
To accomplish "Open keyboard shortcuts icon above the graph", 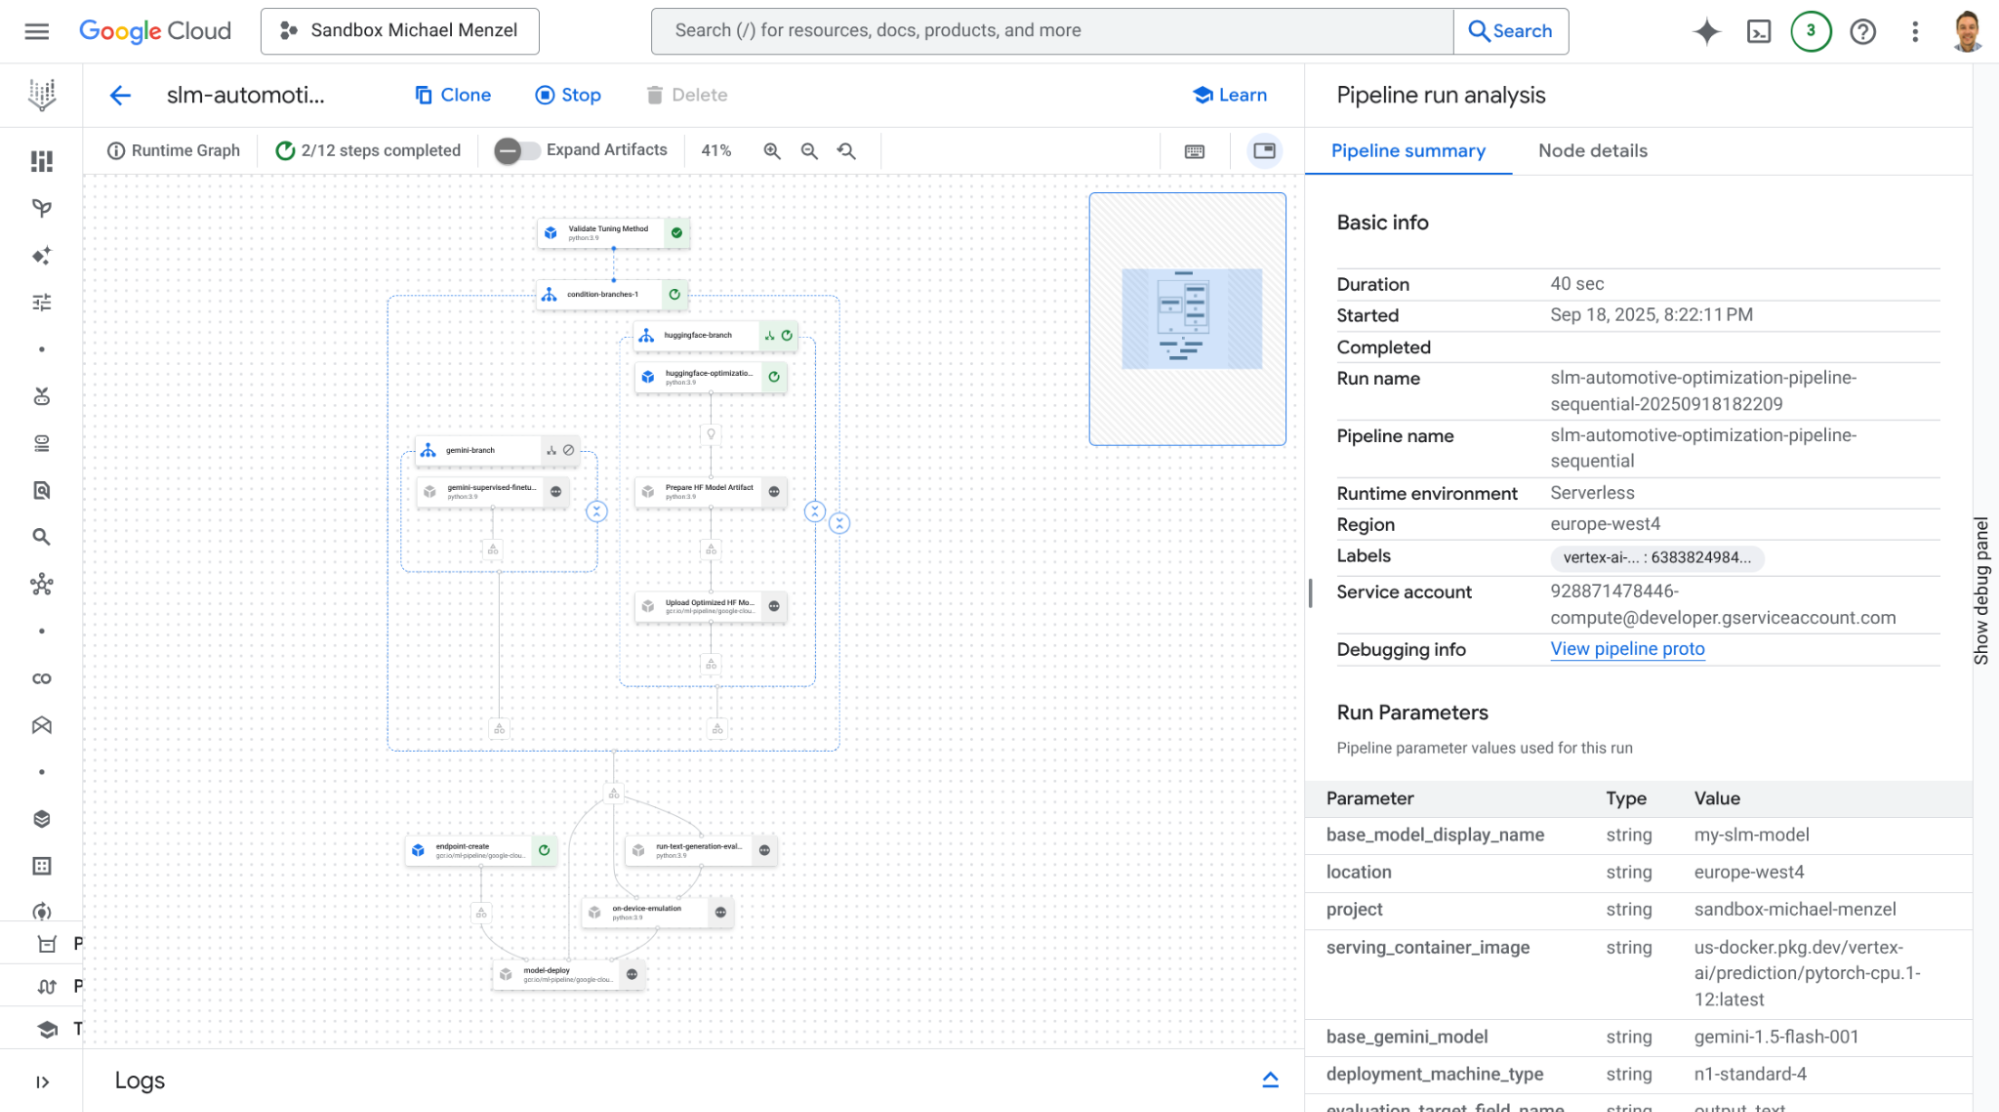I will click(1194, 151).
